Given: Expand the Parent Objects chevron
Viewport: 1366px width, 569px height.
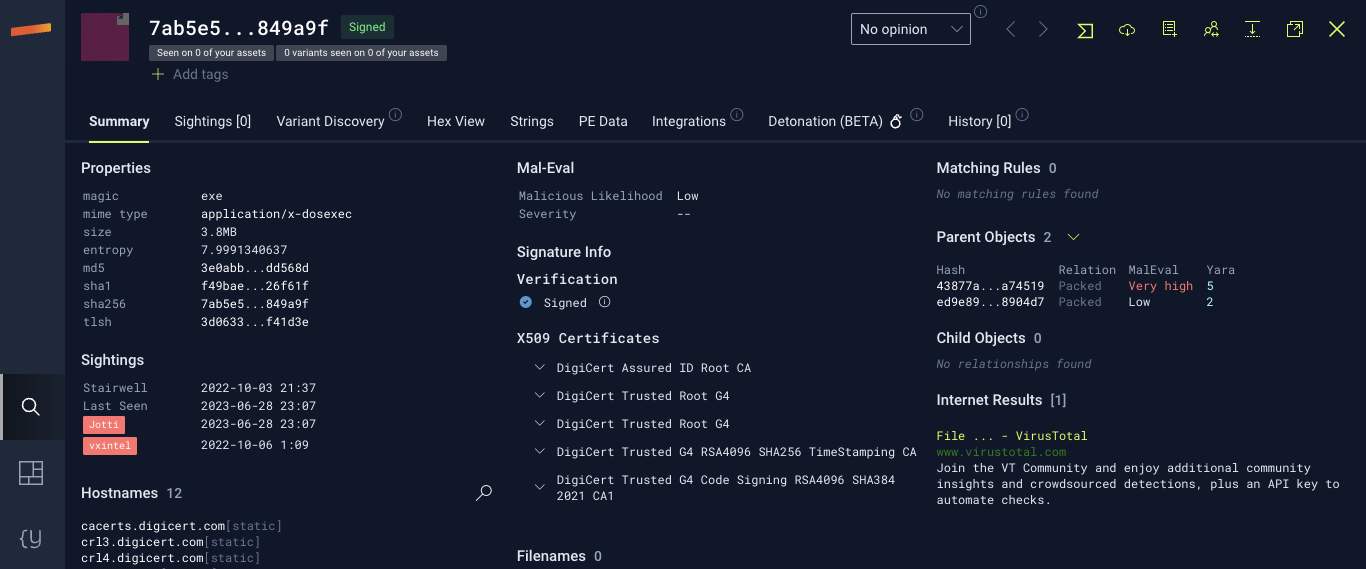Looking at the screenshot, I should pyautogui.click(x=1073, y=237).
